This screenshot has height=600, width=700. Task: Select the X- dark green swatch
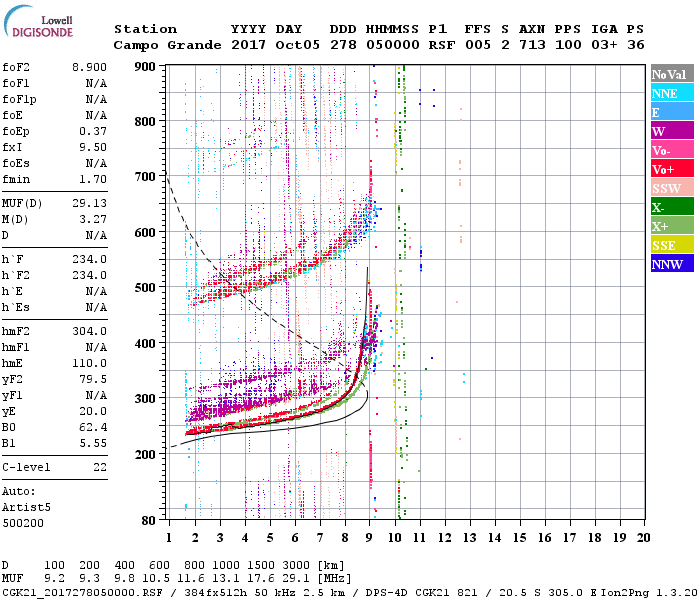click(x=672, y=207)
